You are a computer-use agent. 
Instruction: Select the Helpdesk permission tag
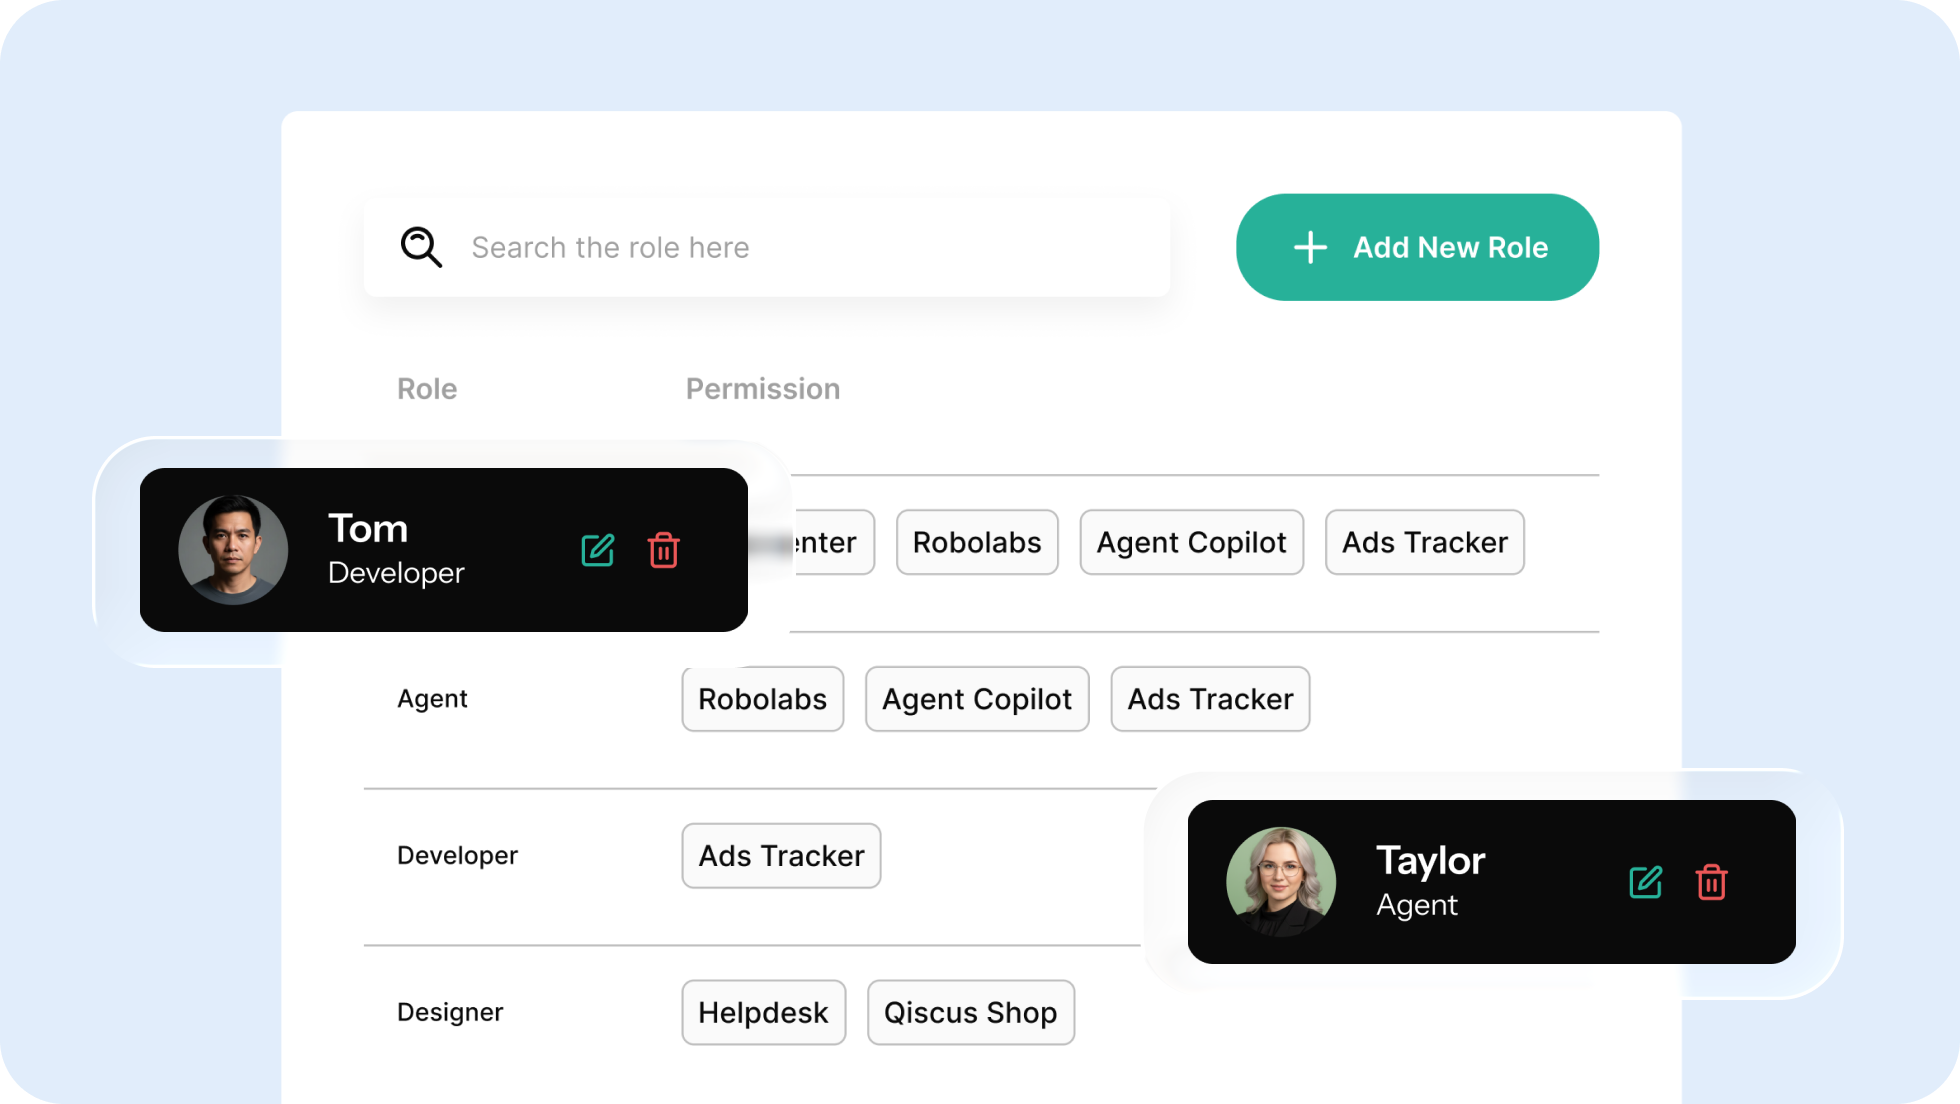(763, 1012)
